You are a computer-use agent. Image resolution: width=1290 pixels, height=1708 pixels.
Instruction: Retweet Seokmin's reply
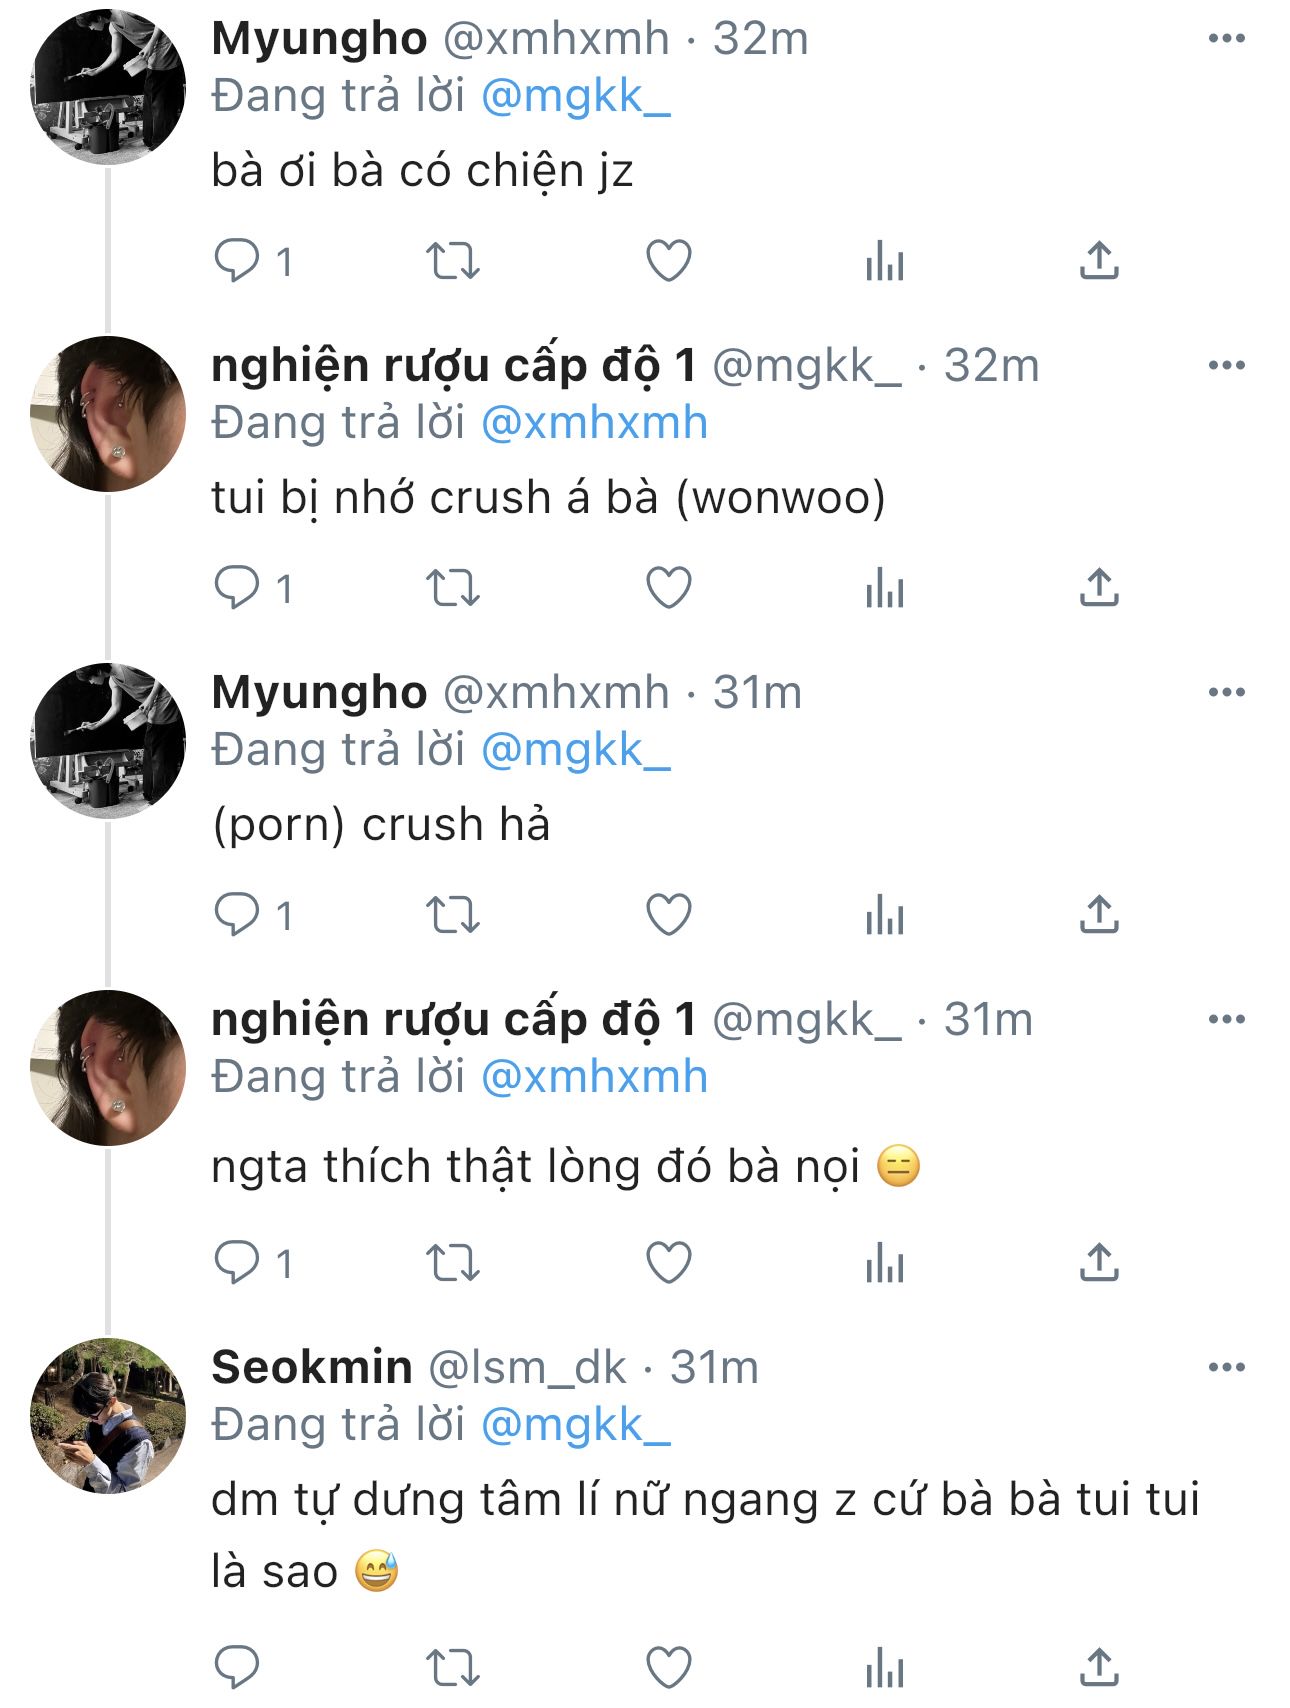453,1666
